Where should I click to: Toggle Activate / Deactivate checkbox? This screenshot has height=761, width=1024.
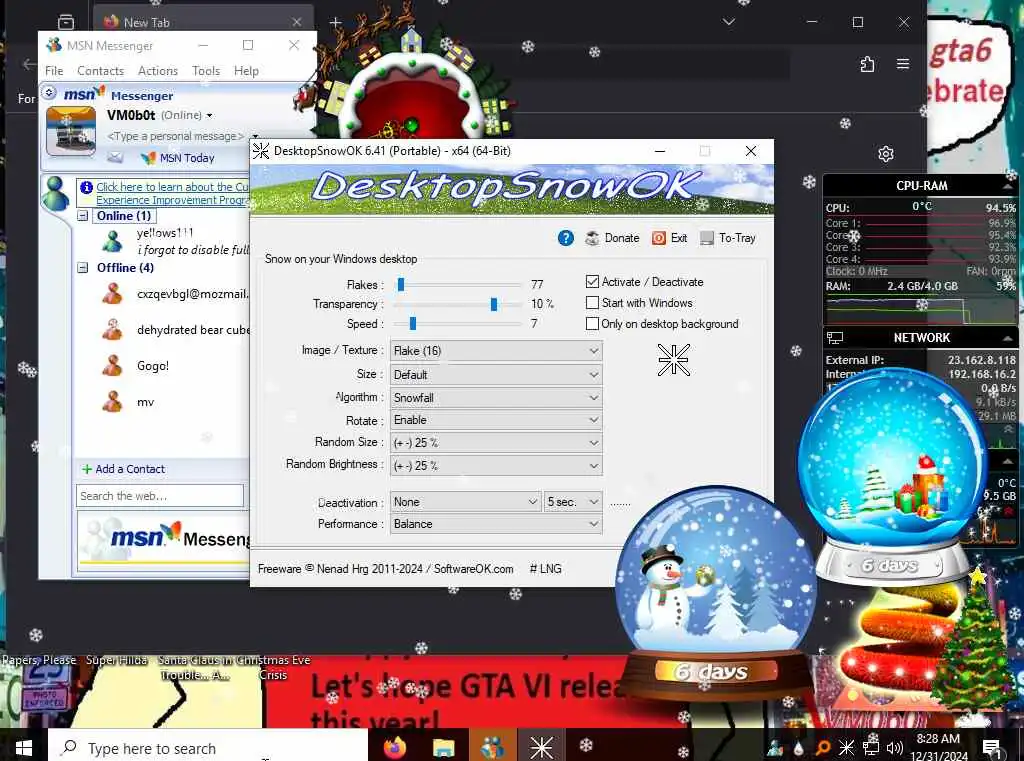click(x=592, y=282)
